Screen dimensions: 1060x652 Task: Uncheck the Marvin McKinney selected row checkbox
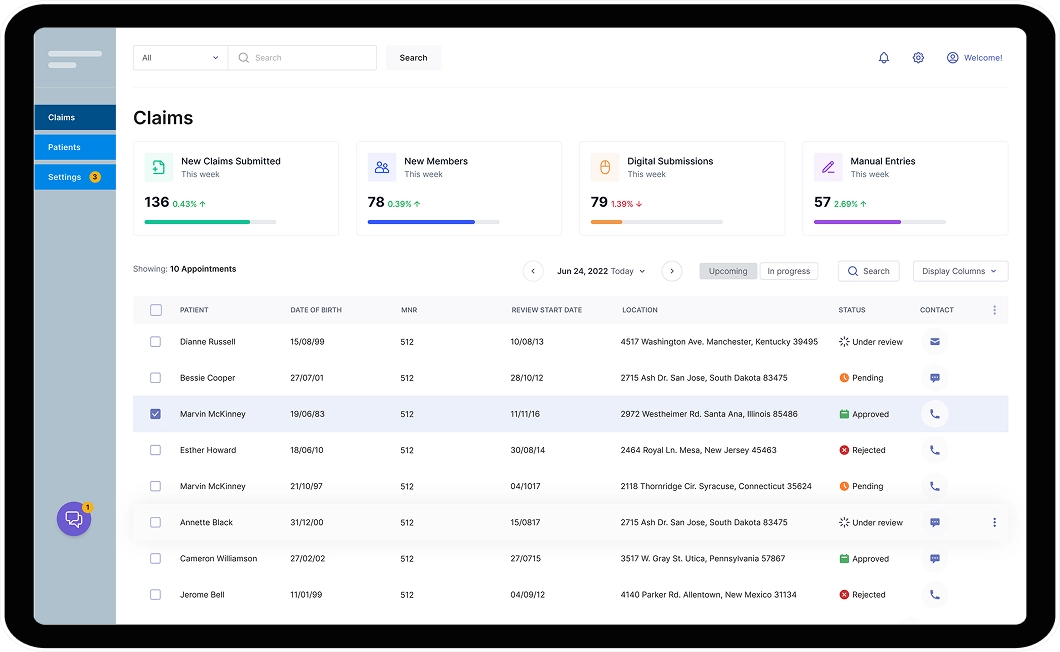[155, 414]
